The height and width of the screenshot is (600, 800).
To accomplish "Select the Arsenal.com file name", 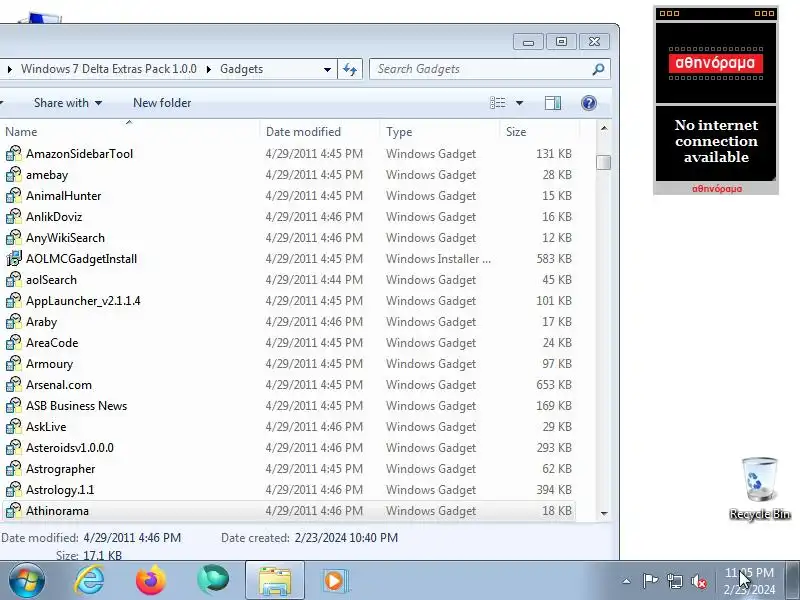I will pyautogui.click(x=59, y=385).
